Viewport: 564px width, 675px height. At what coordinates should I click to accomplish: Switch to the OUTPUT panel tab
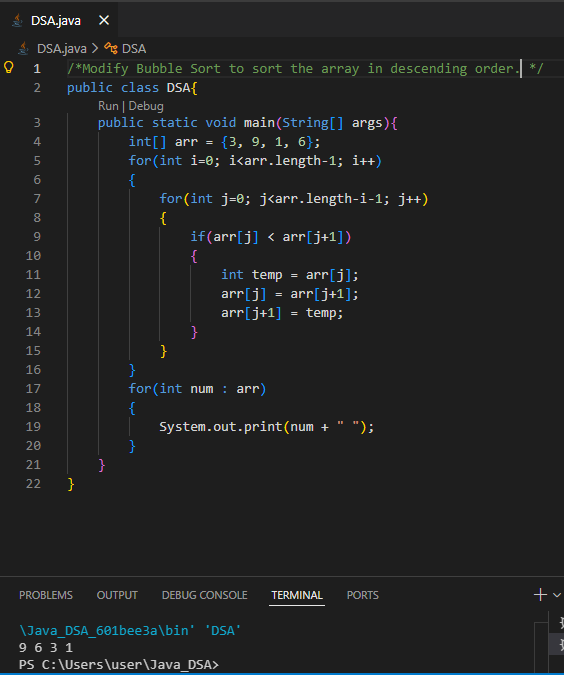pos(117,595)
